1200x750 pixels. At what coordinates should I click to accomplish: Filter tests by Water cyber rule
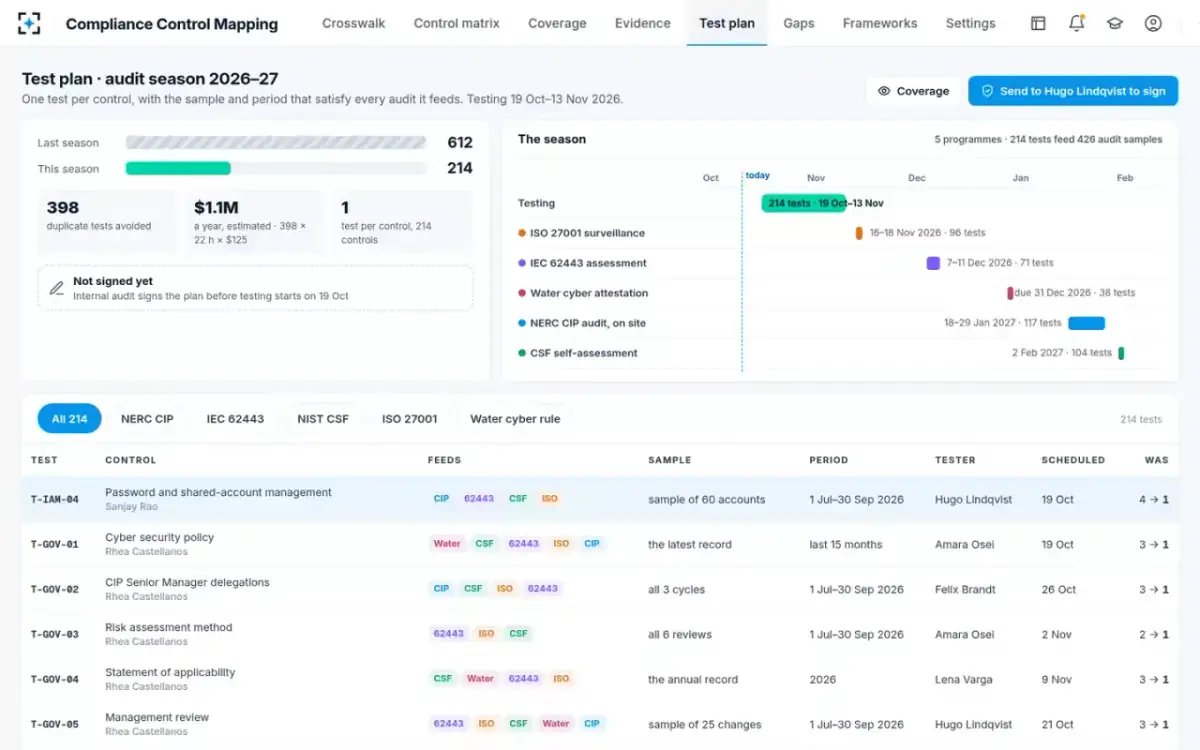515,419
